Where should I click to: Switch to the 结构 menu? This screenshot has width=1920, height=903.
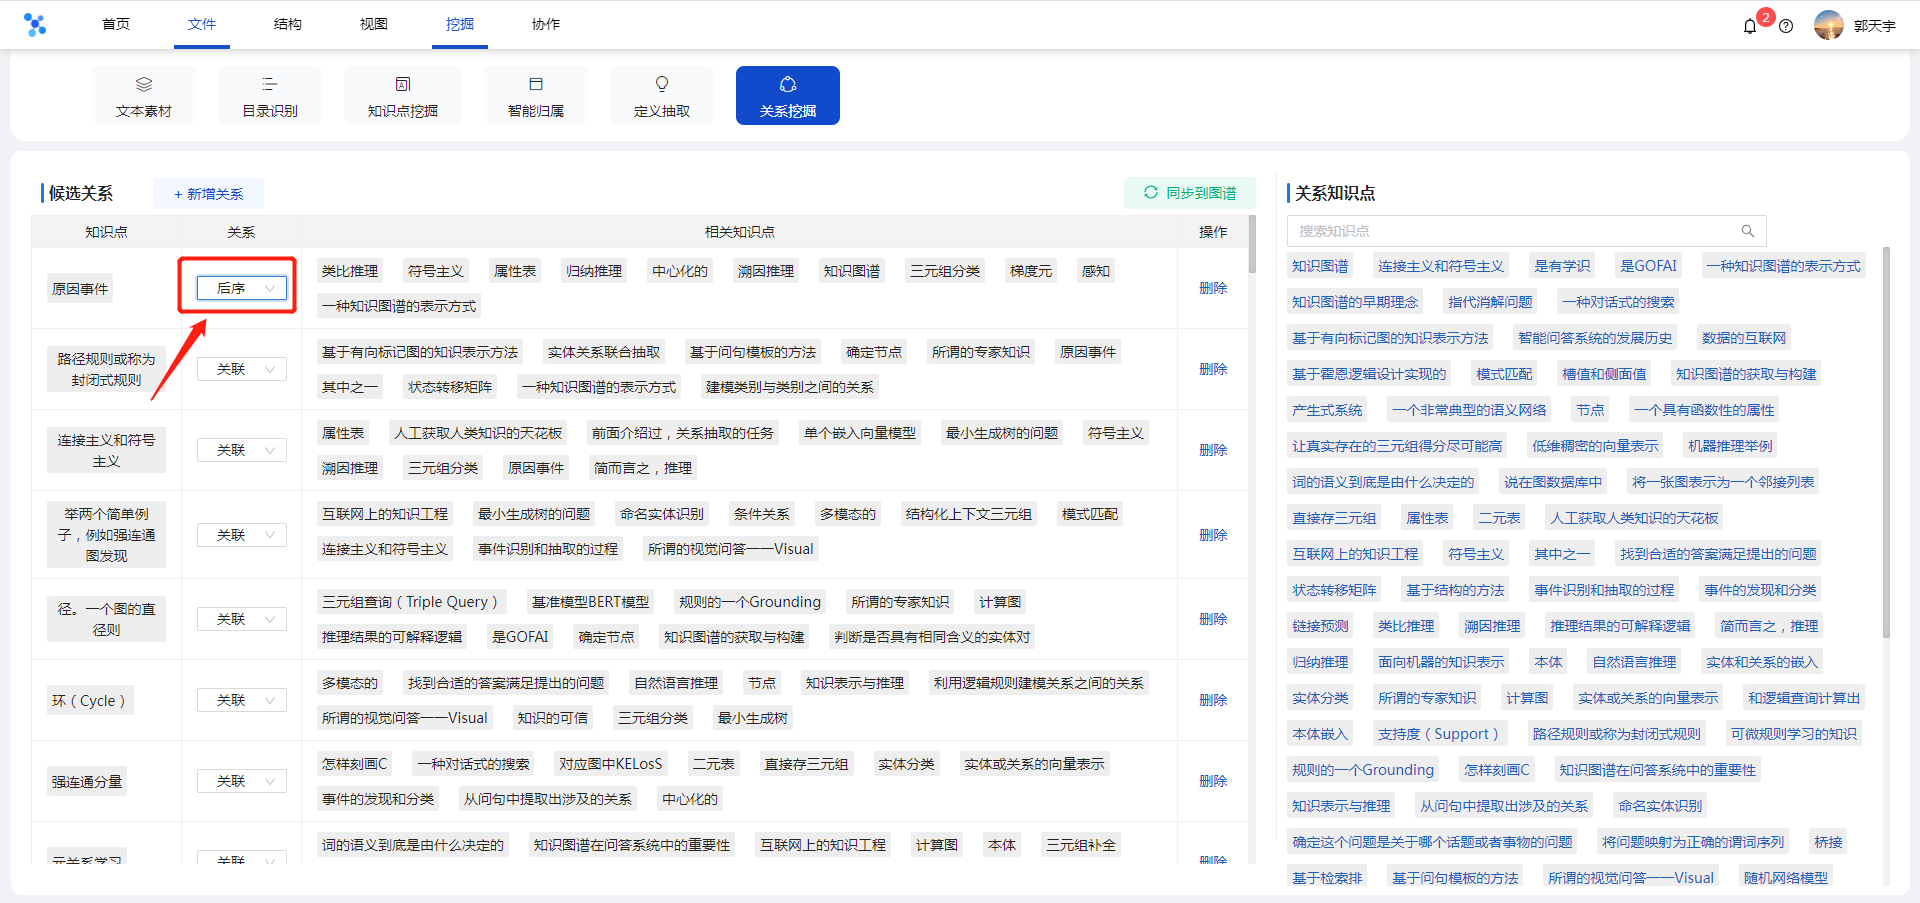pos(288,24)
